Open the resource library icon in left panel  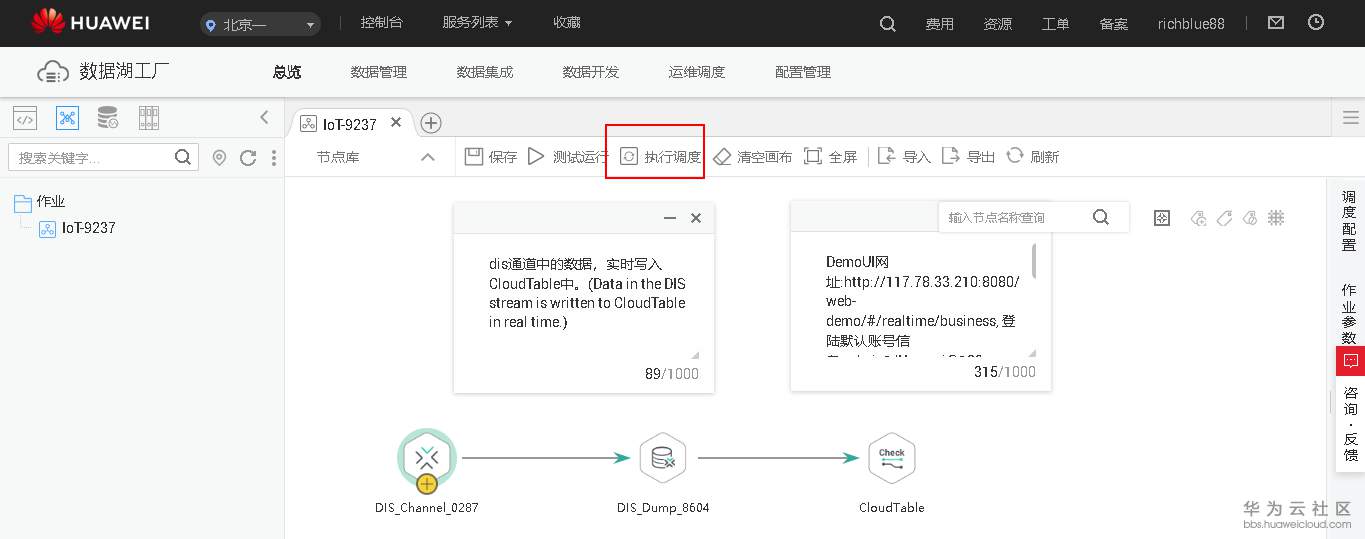tap(149, 118)
